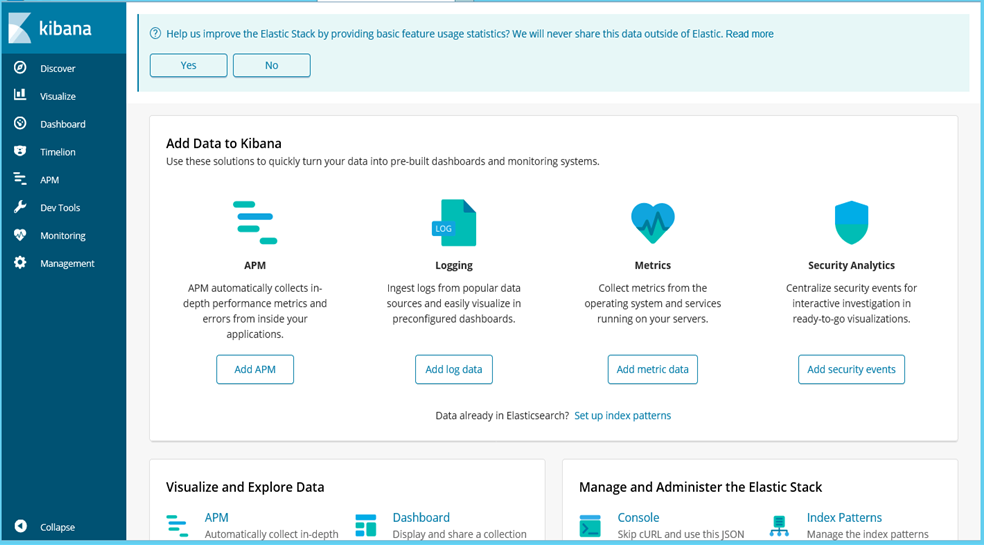This screenshot has height=545, width=984.
Task: Click the small APM icon under Visualize and Explore
Action: [177, 526]
